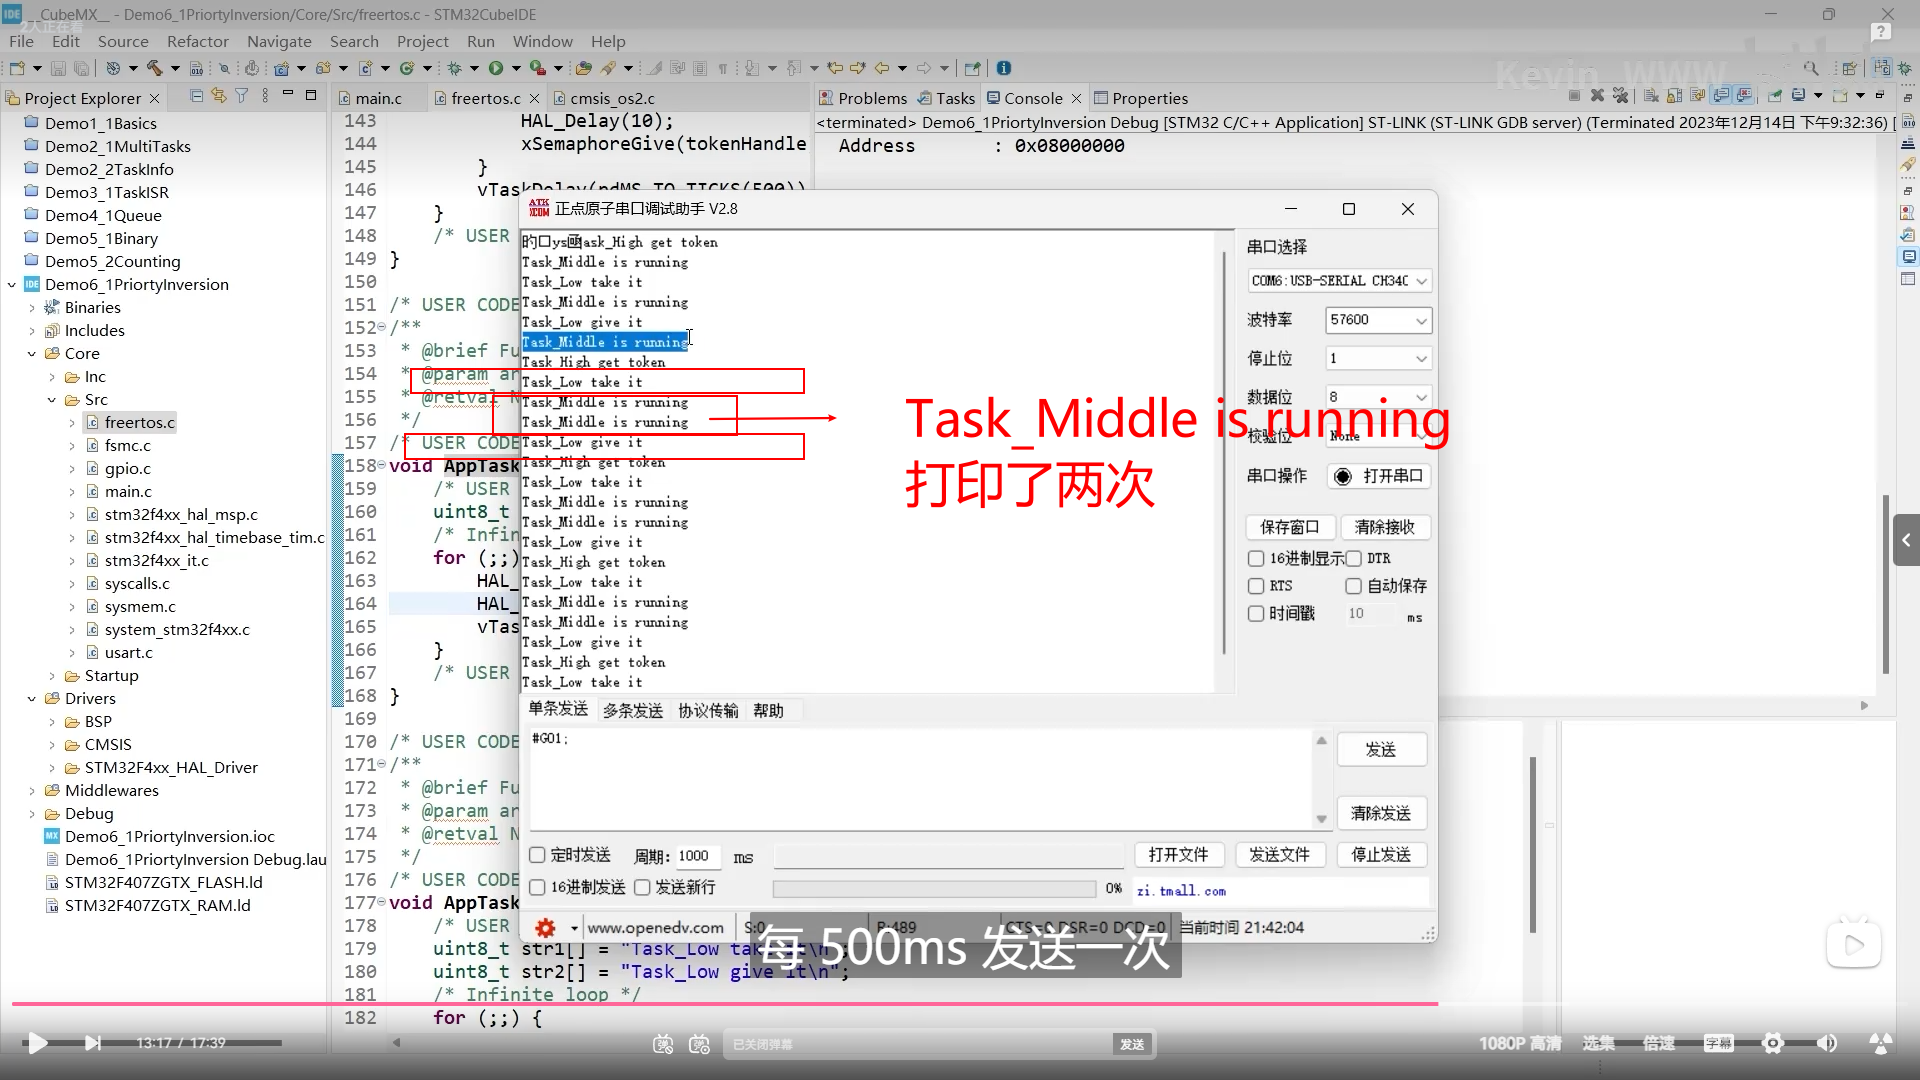This screenshot has height=1080, width=1920.
Task: Enable the 时间戳 checkbox
Action: click(1256, 614)
